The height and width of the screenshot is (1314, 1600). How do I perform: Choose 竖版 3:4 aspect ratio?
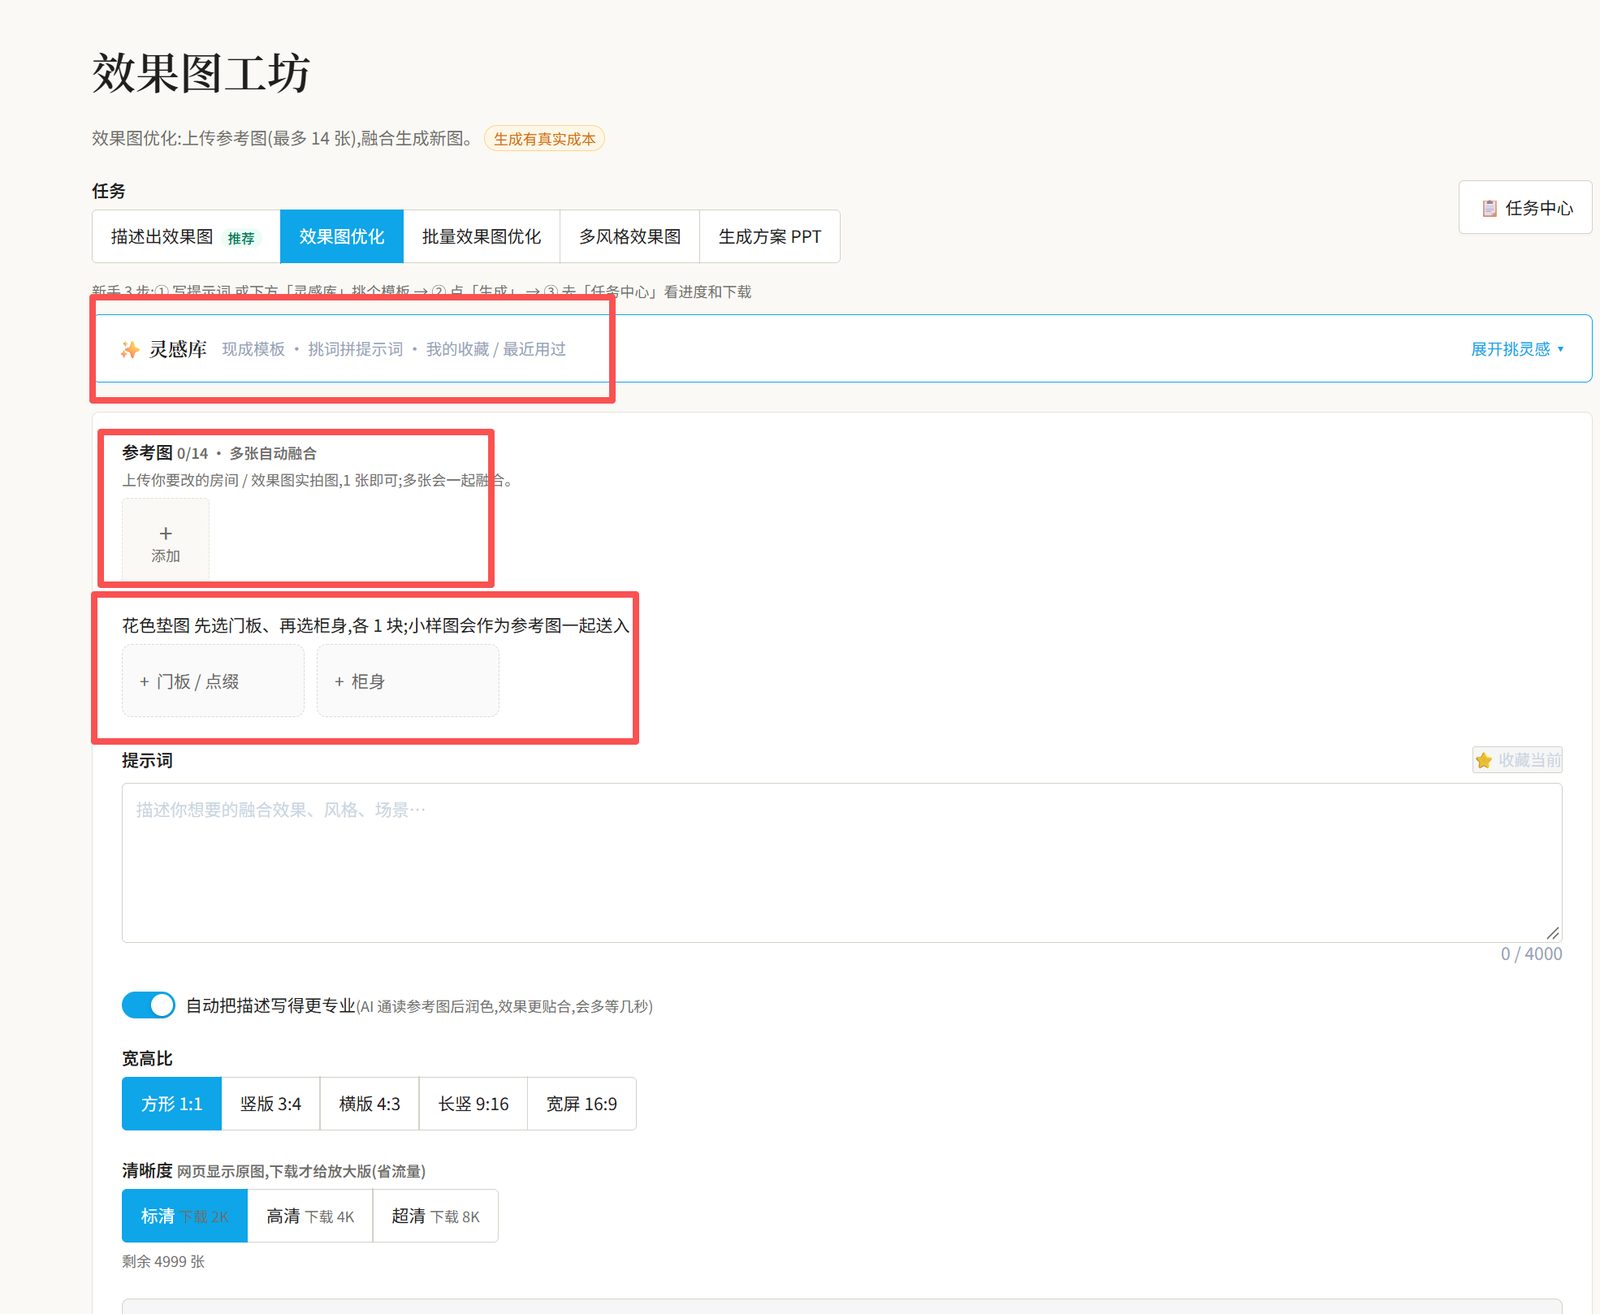coord(271,1104)
